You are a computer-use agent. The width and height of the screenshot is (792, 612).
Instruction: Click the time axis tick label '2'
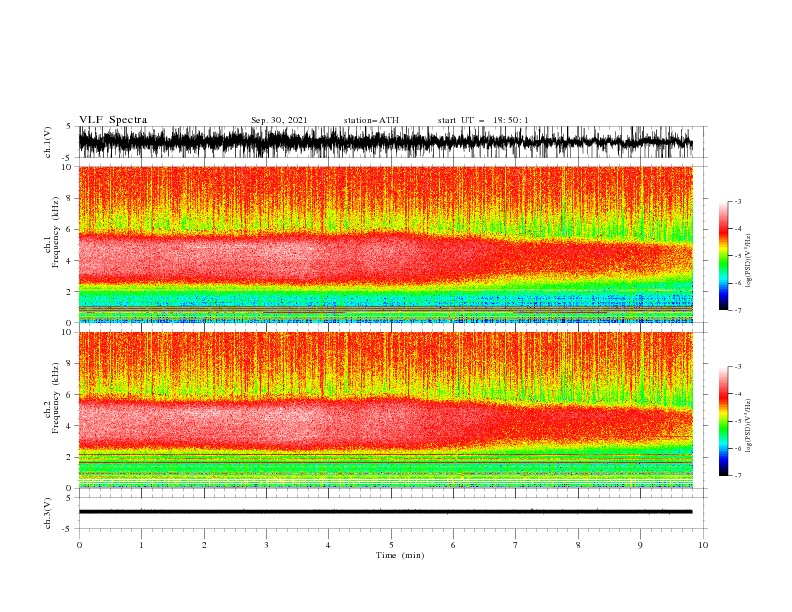(x=204, y=545)
